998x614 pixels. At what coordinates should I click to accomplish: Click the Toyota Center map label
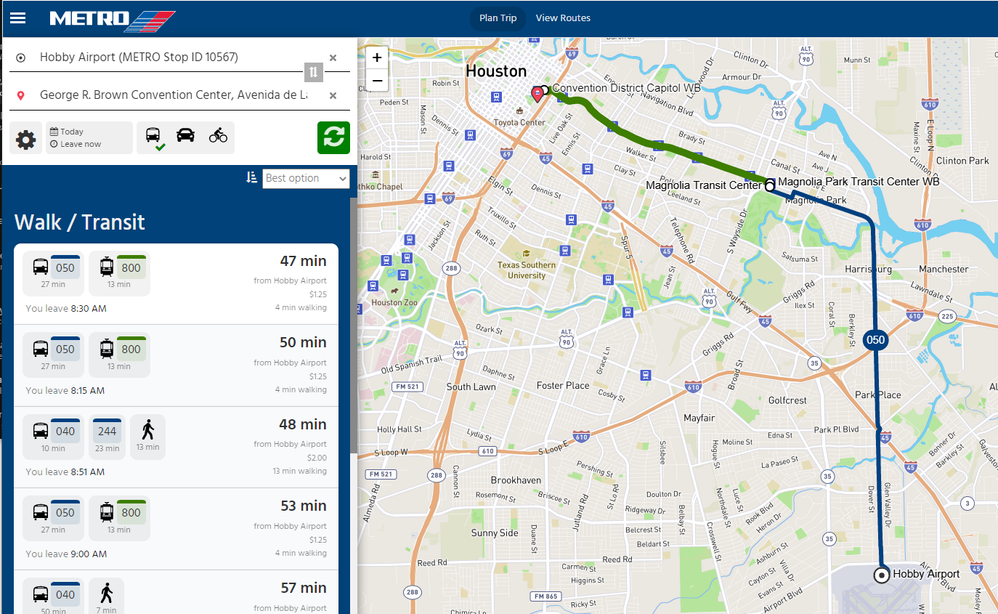pyautogui.click(x=519, y=122)
